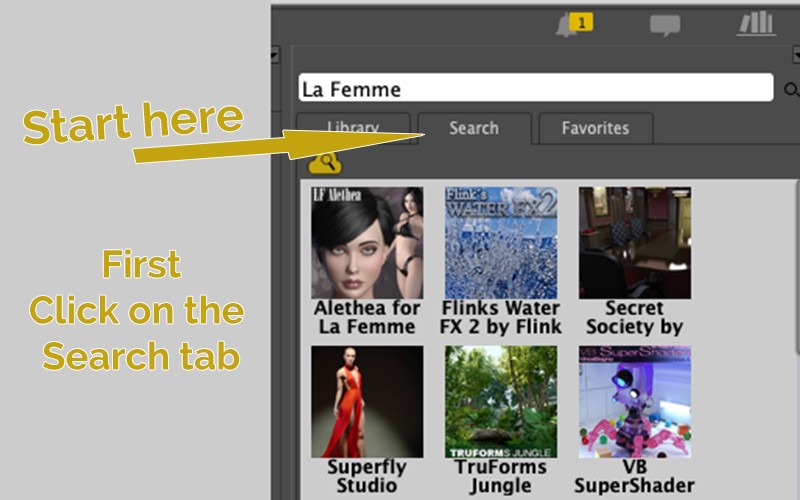Select the Alethea for La Femme thumbnail
The width and height of the screenshot is (800, 500).
367,243
